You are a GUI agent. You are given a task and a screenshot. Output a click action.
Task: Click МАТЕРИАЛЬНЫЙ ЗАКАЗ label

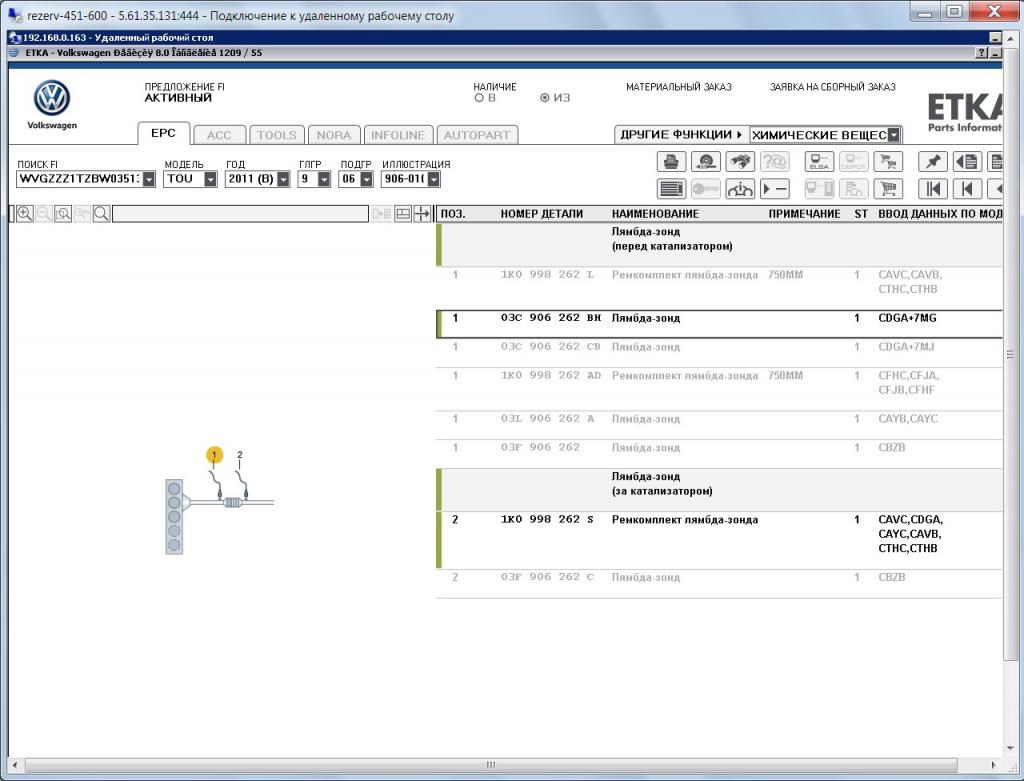(x=679, y=87)
